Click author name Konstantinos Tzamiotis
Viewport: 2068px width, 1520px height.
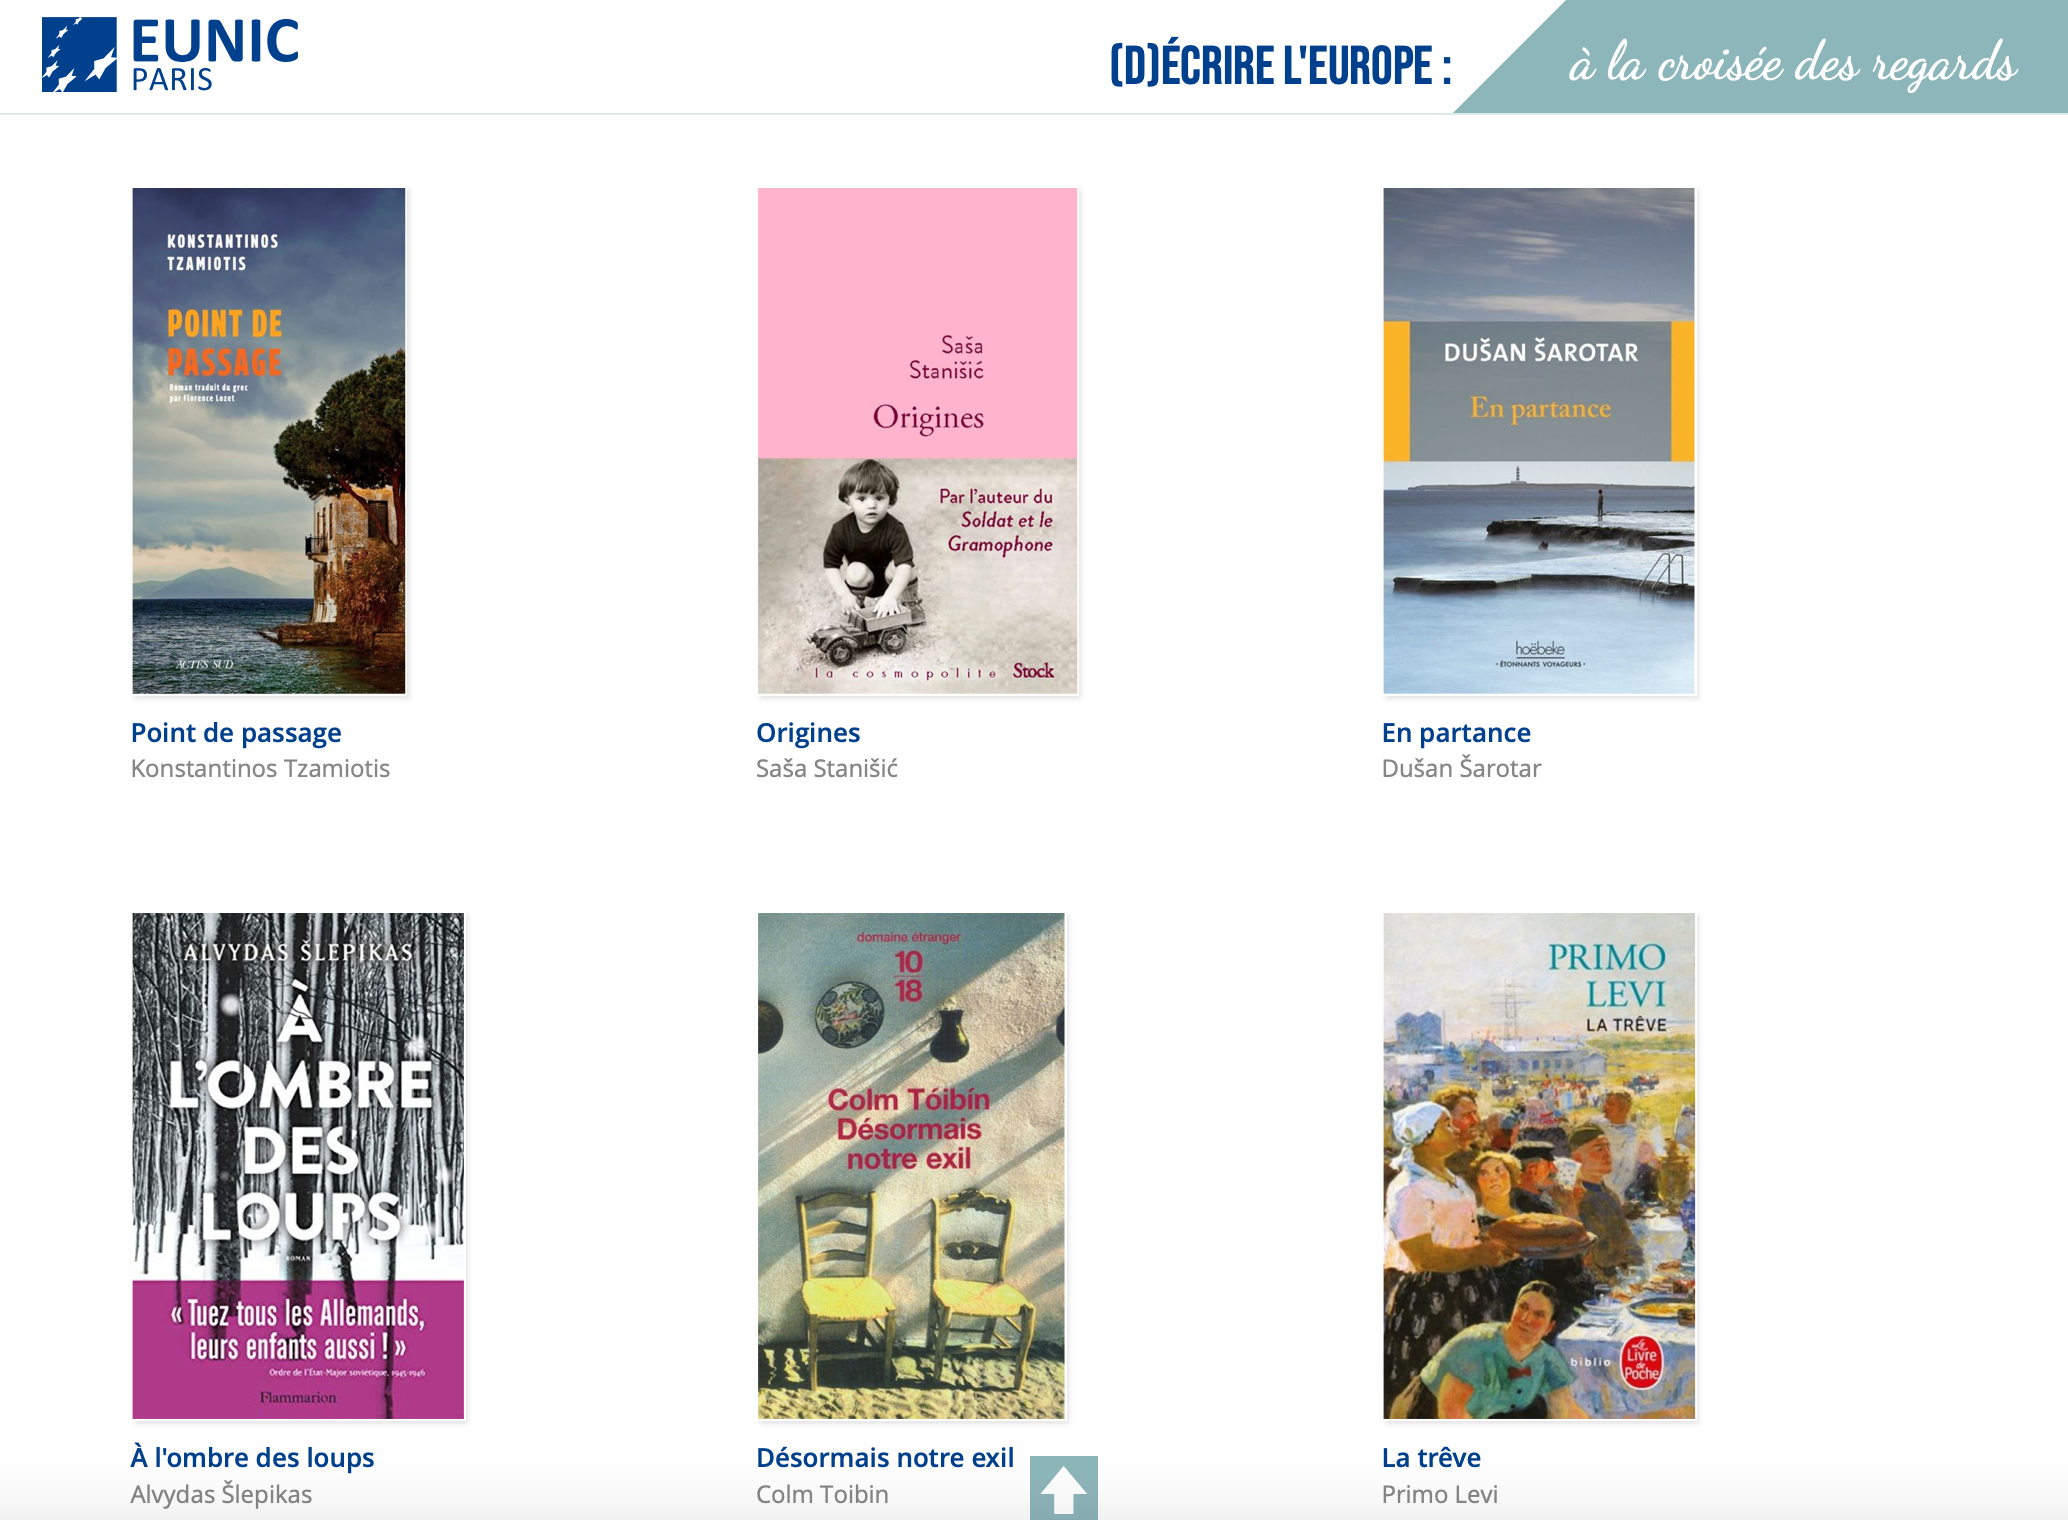pyautogui.click(x=260, y=769)
